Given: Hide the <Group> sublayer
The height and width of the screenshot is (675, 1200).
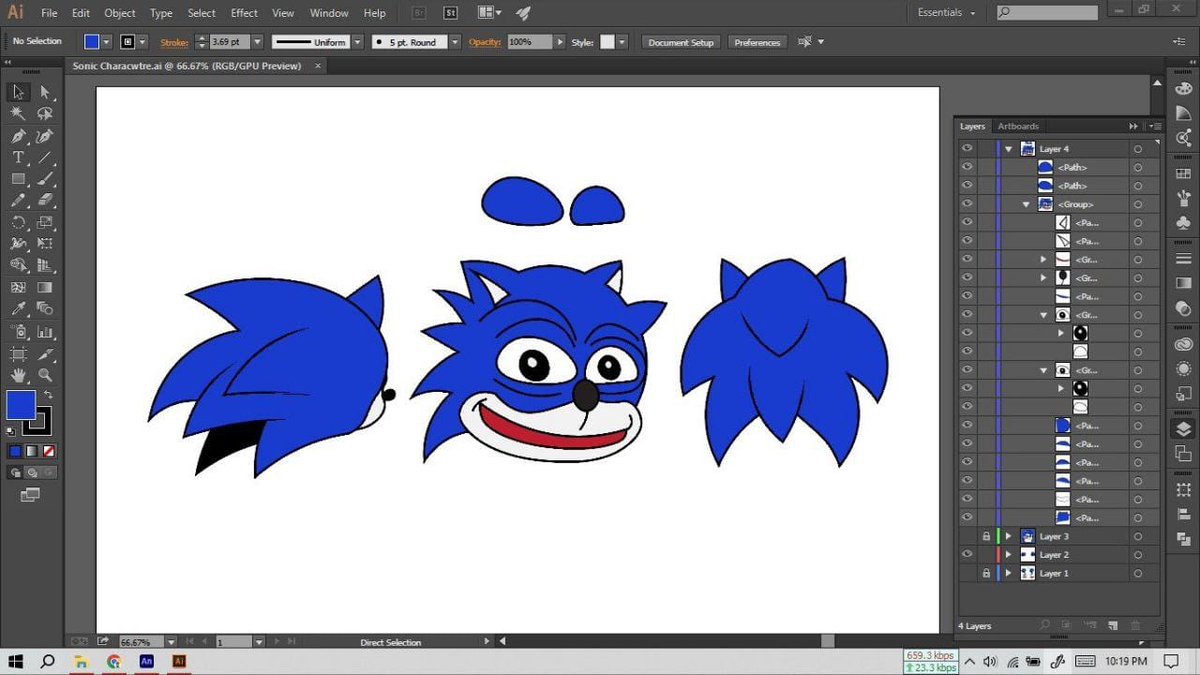Looking at the screenshot, I should (966, 204).
